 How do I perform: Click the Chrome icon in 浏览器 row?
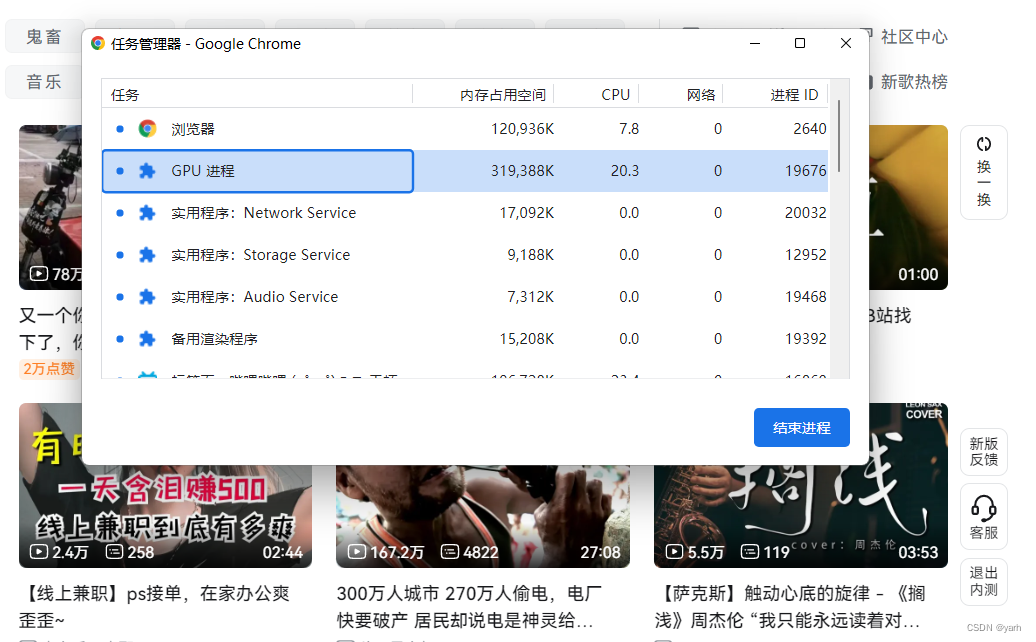[x=147, y=129]
